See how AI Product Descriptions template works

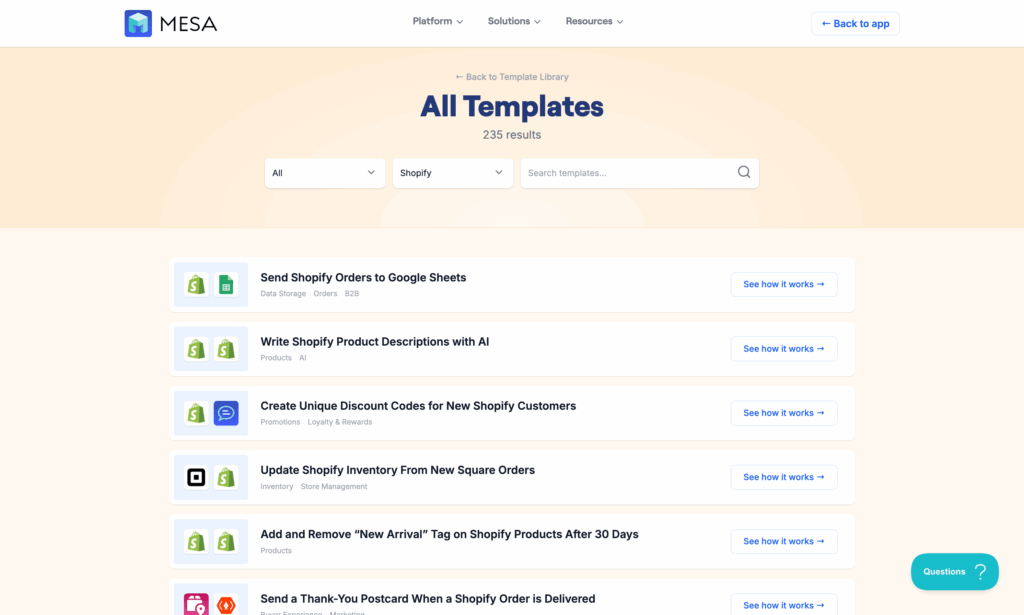click(784, 349)
